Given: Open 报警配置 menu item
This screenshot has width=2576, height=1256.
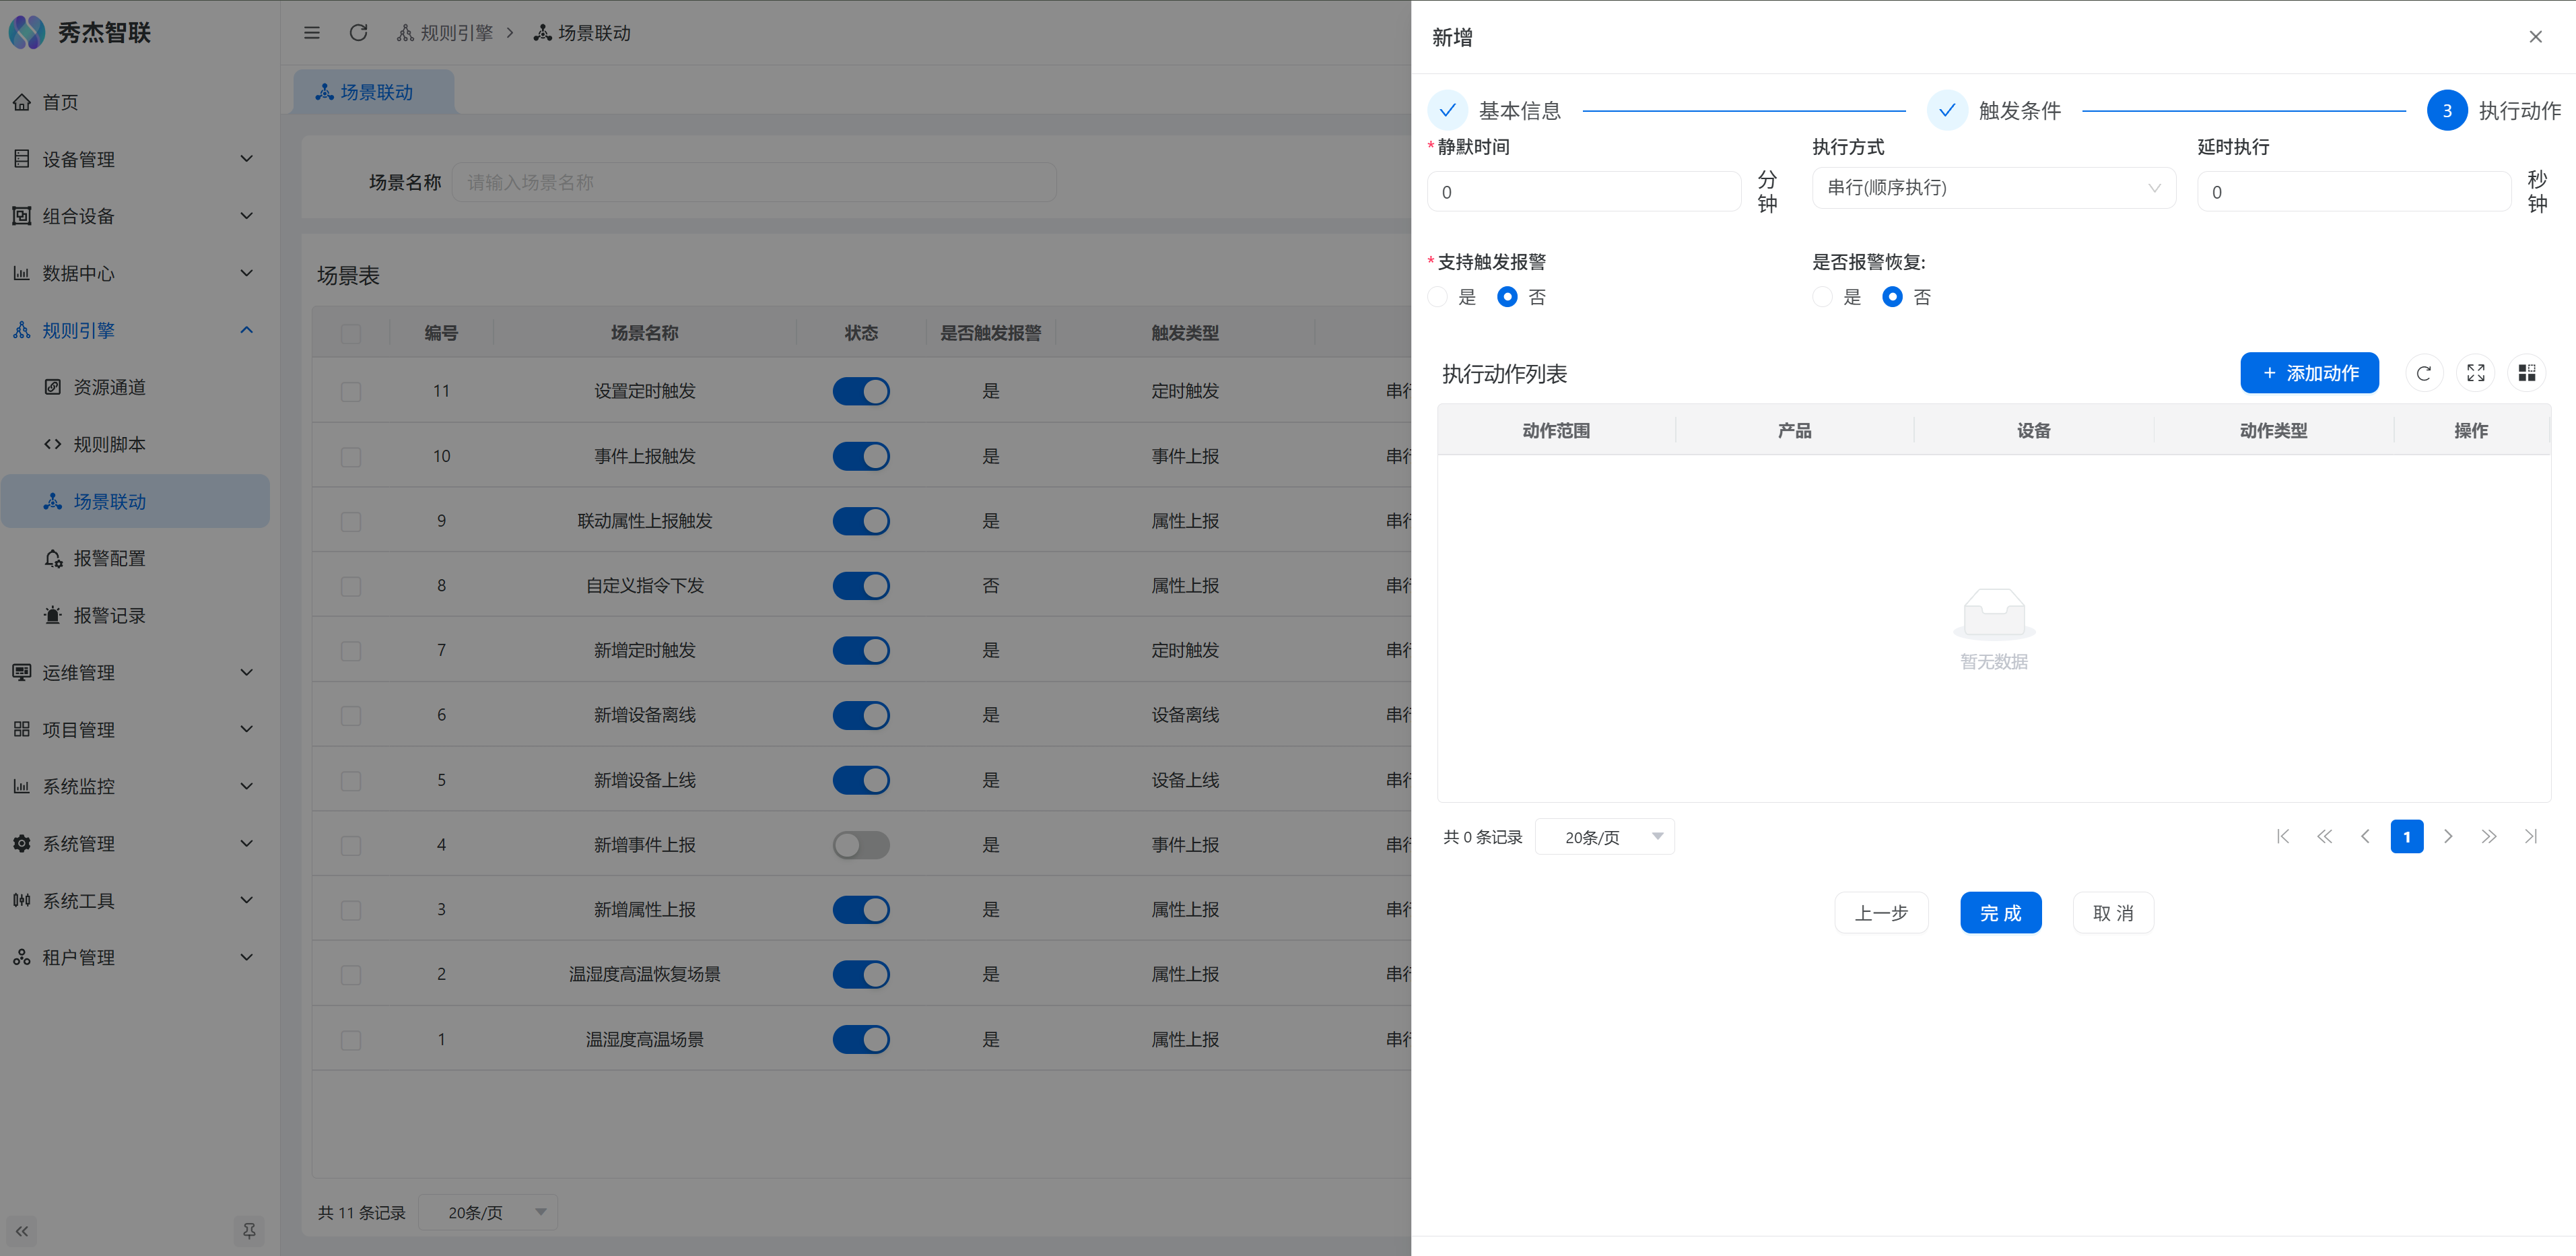Looking at the screenshot, I should [110, 558].
